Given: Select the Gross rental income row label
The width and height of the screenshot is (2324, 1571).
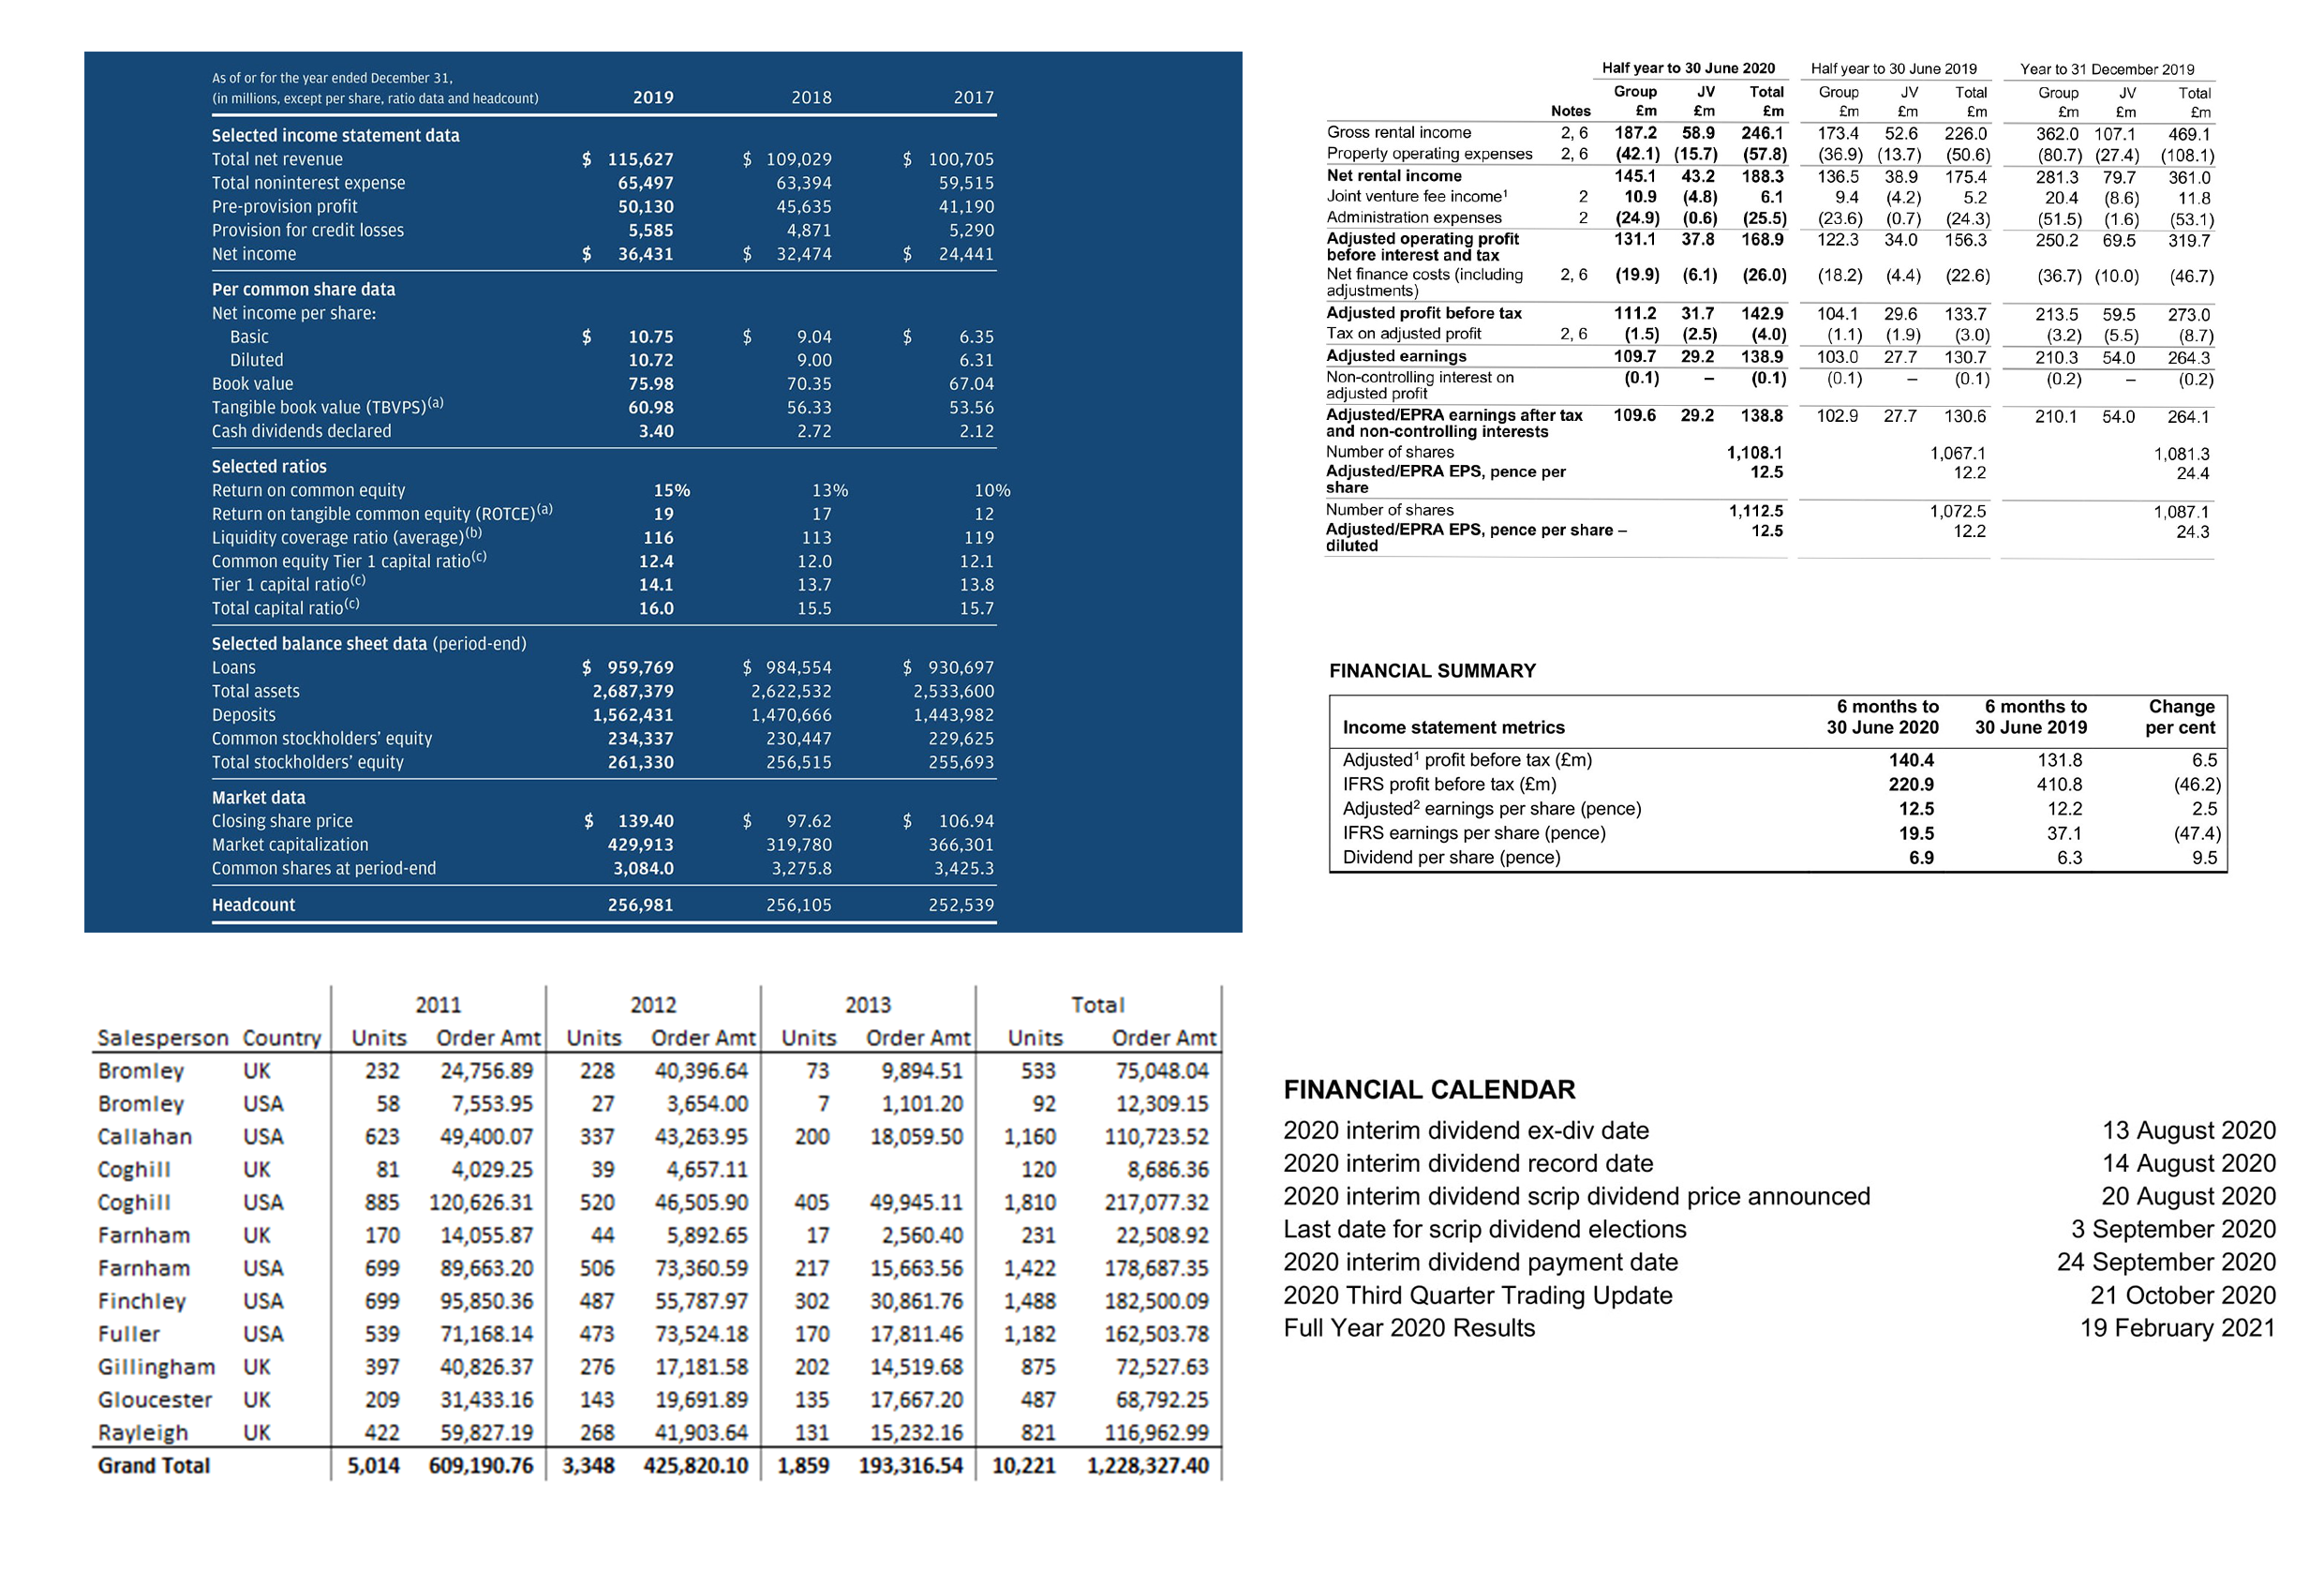Looking at the screenshot, I should 1398,132.
